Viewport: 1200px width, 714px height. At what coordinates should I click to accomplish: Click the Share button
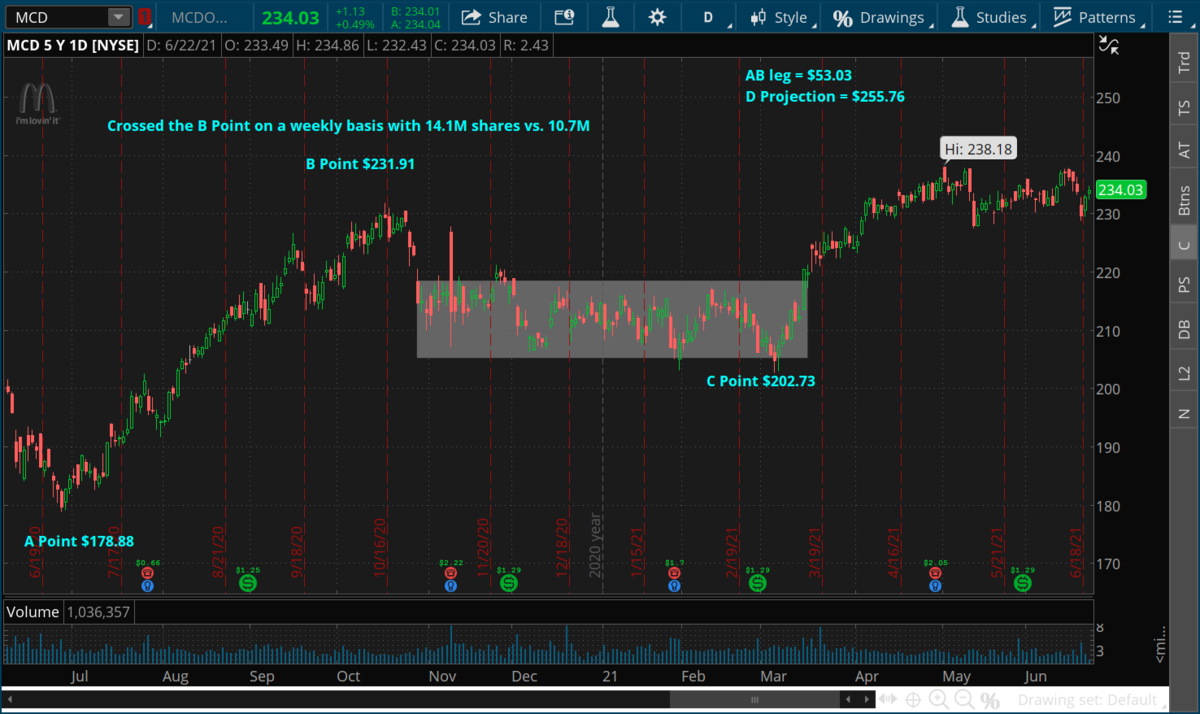pos(494,17)
